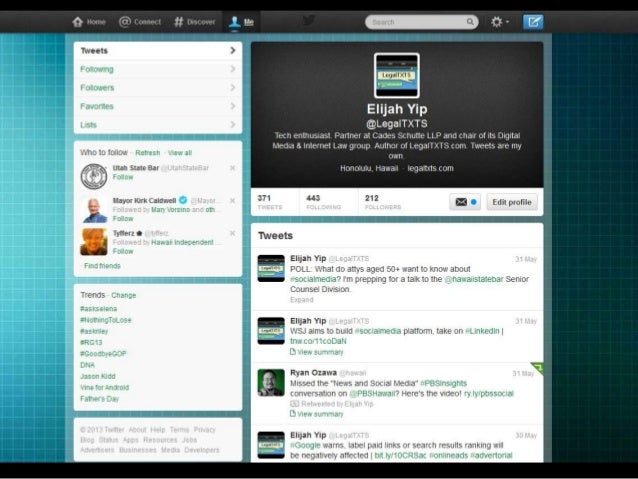Dismiss the Mayor Kirk Caldwell suggestion

pyautogui.click(x=232, y=201)
